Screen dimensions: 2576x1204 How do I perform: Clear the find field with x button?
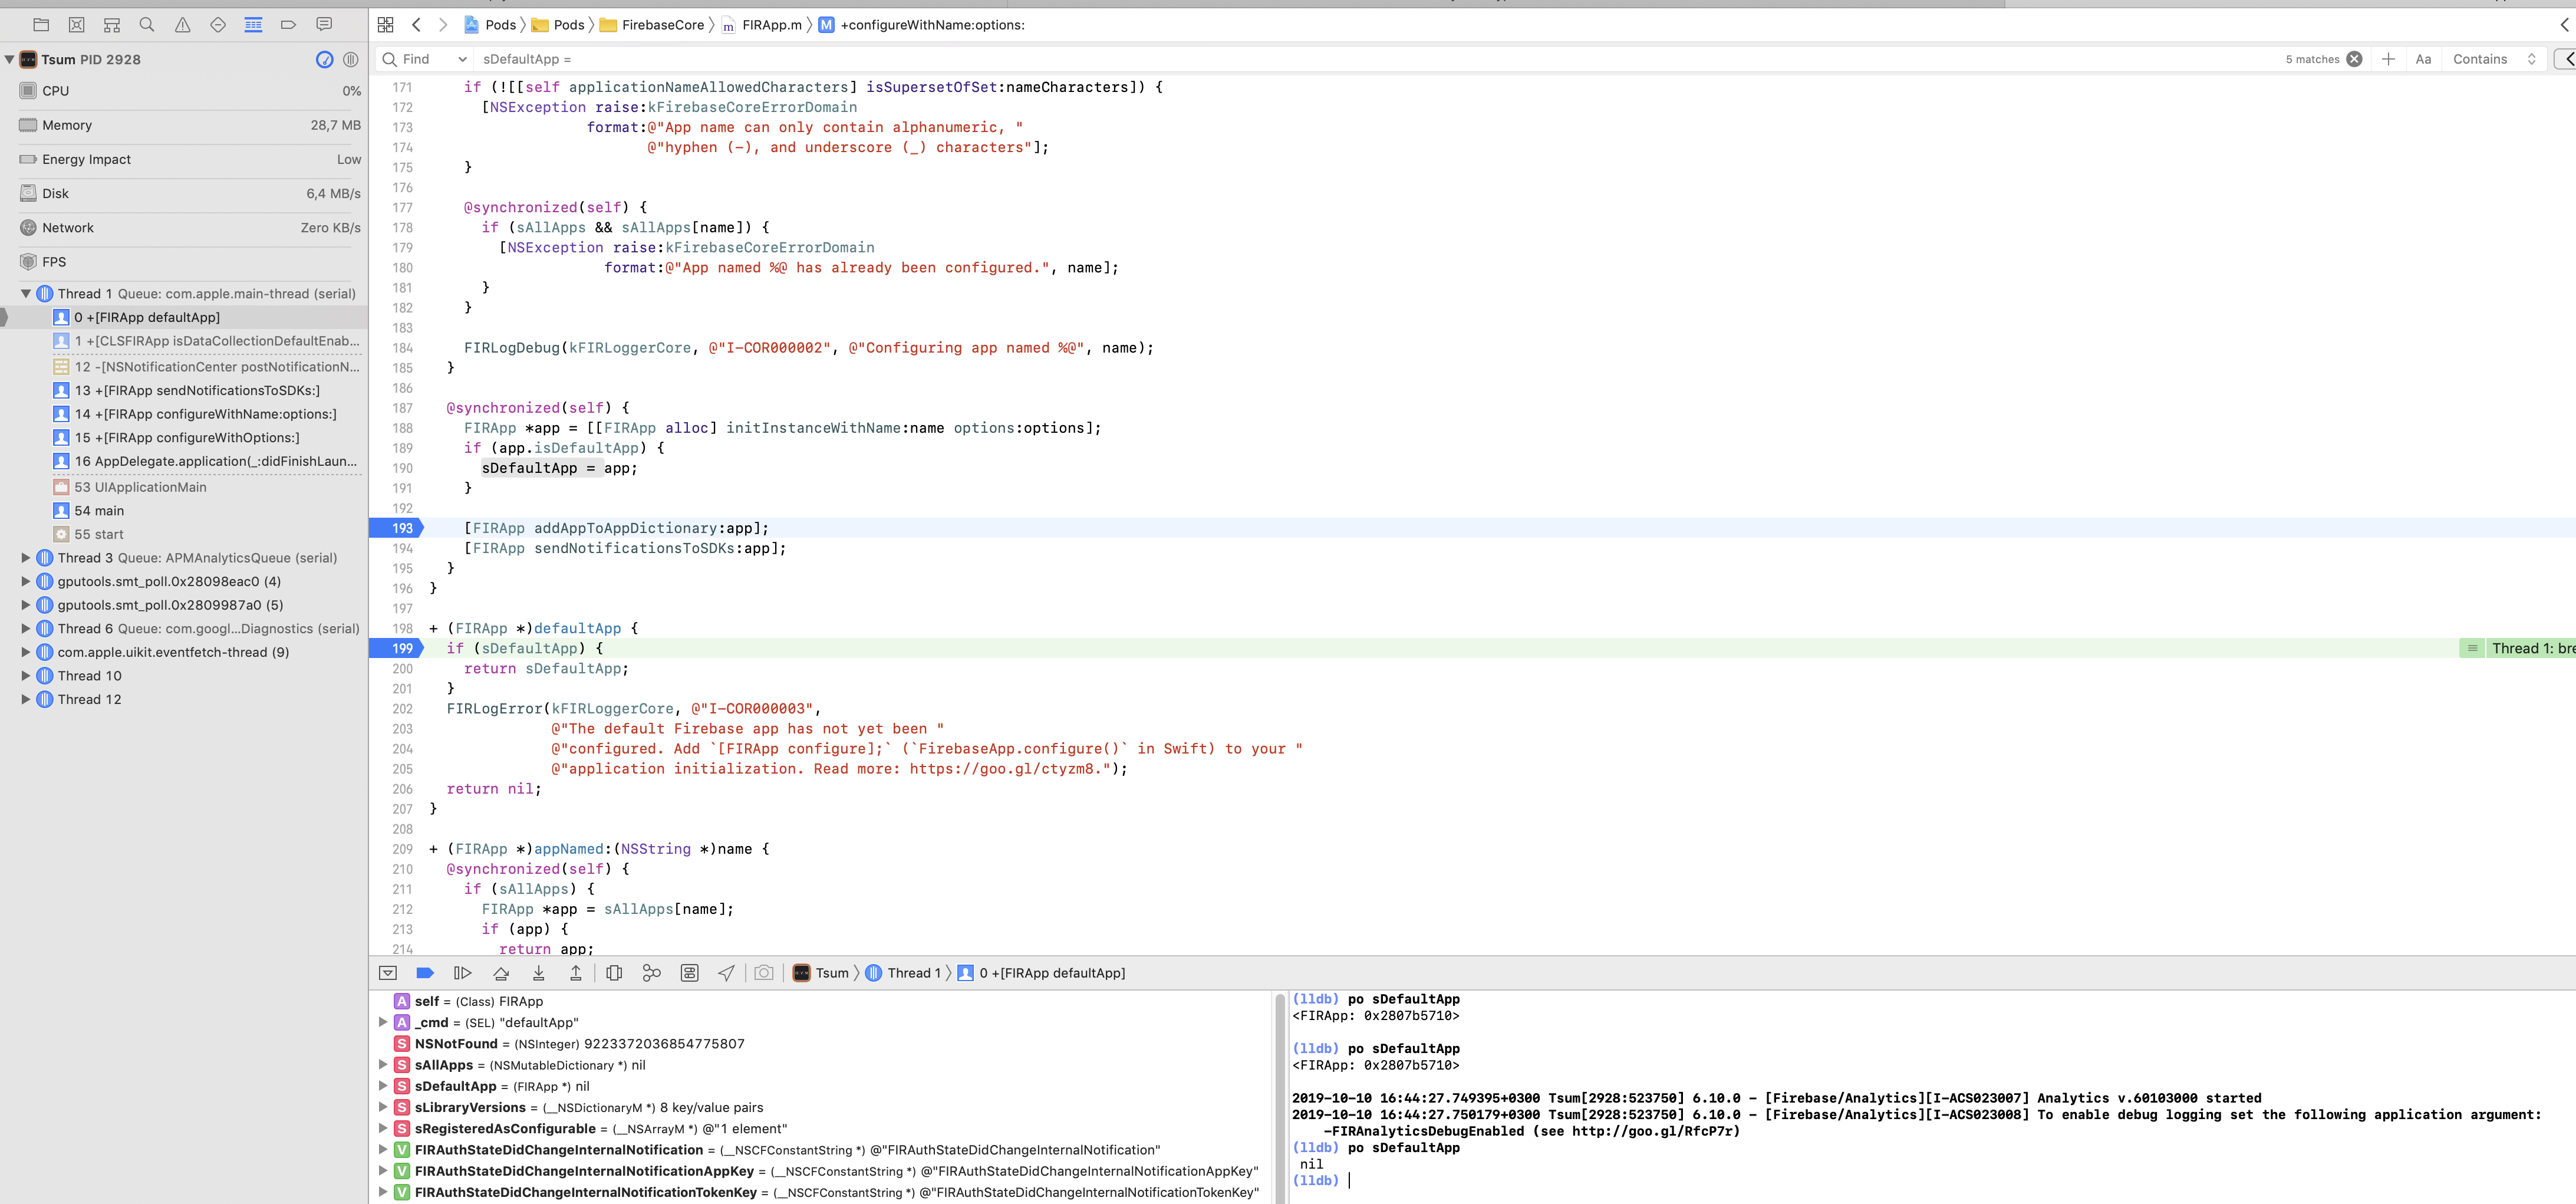click(x=2354, y=59)
